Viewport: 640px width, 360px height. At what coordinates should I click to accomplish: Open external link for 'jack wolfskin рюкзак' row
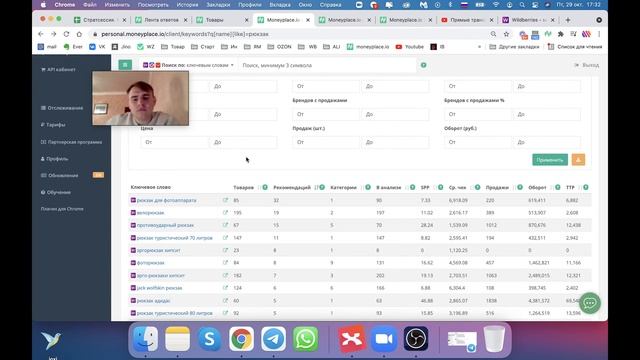pos(225,288)
